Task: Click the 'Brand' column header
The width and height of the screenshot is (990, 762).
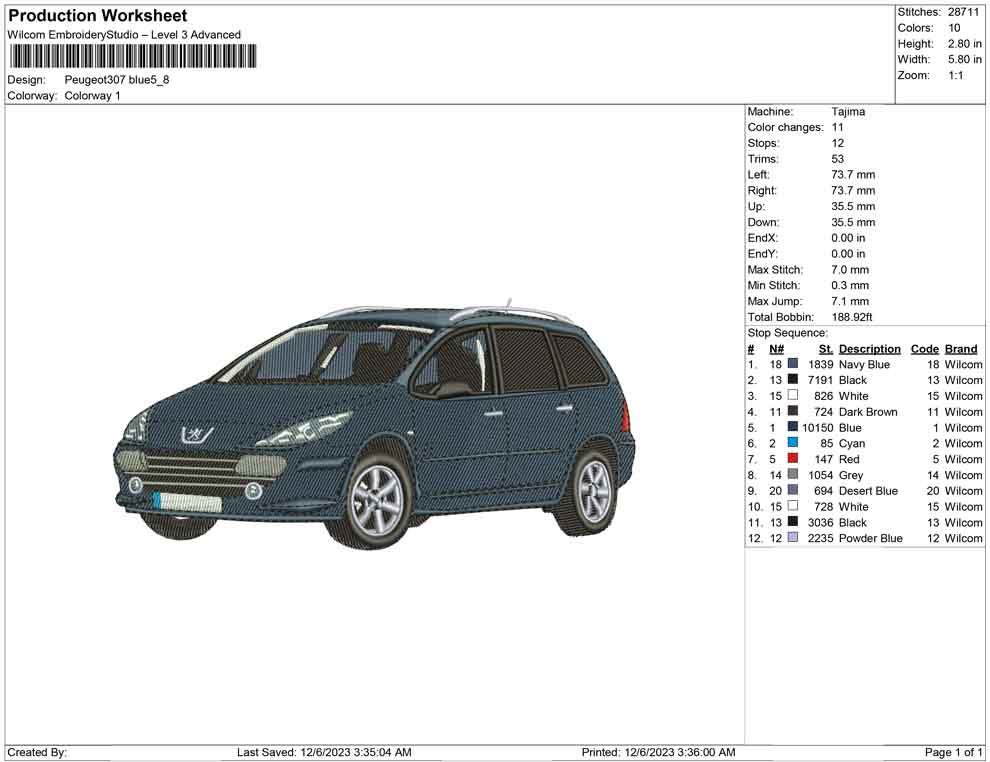Action: click(961, 349)
